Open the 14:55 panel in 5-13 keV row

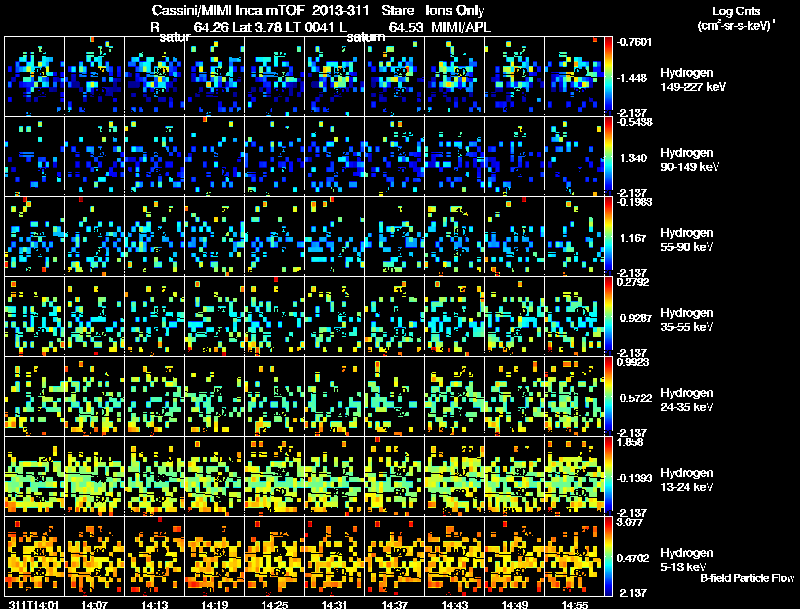point(574,556)
